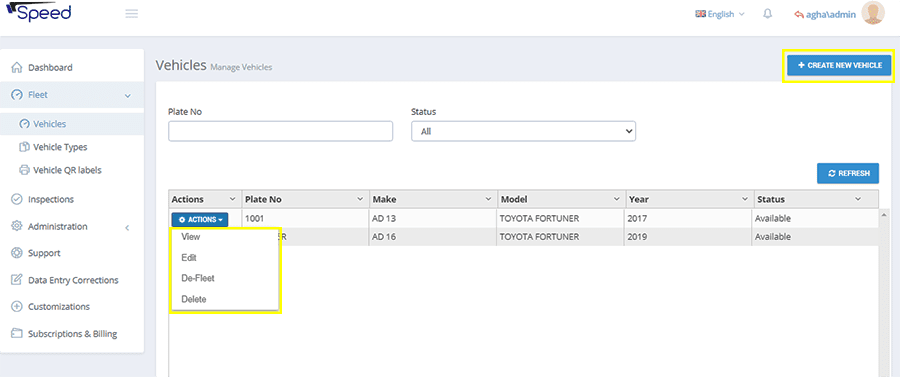Open Subscriptions & Billing
The image size is (900, 377).
click(x=72, y=333)
